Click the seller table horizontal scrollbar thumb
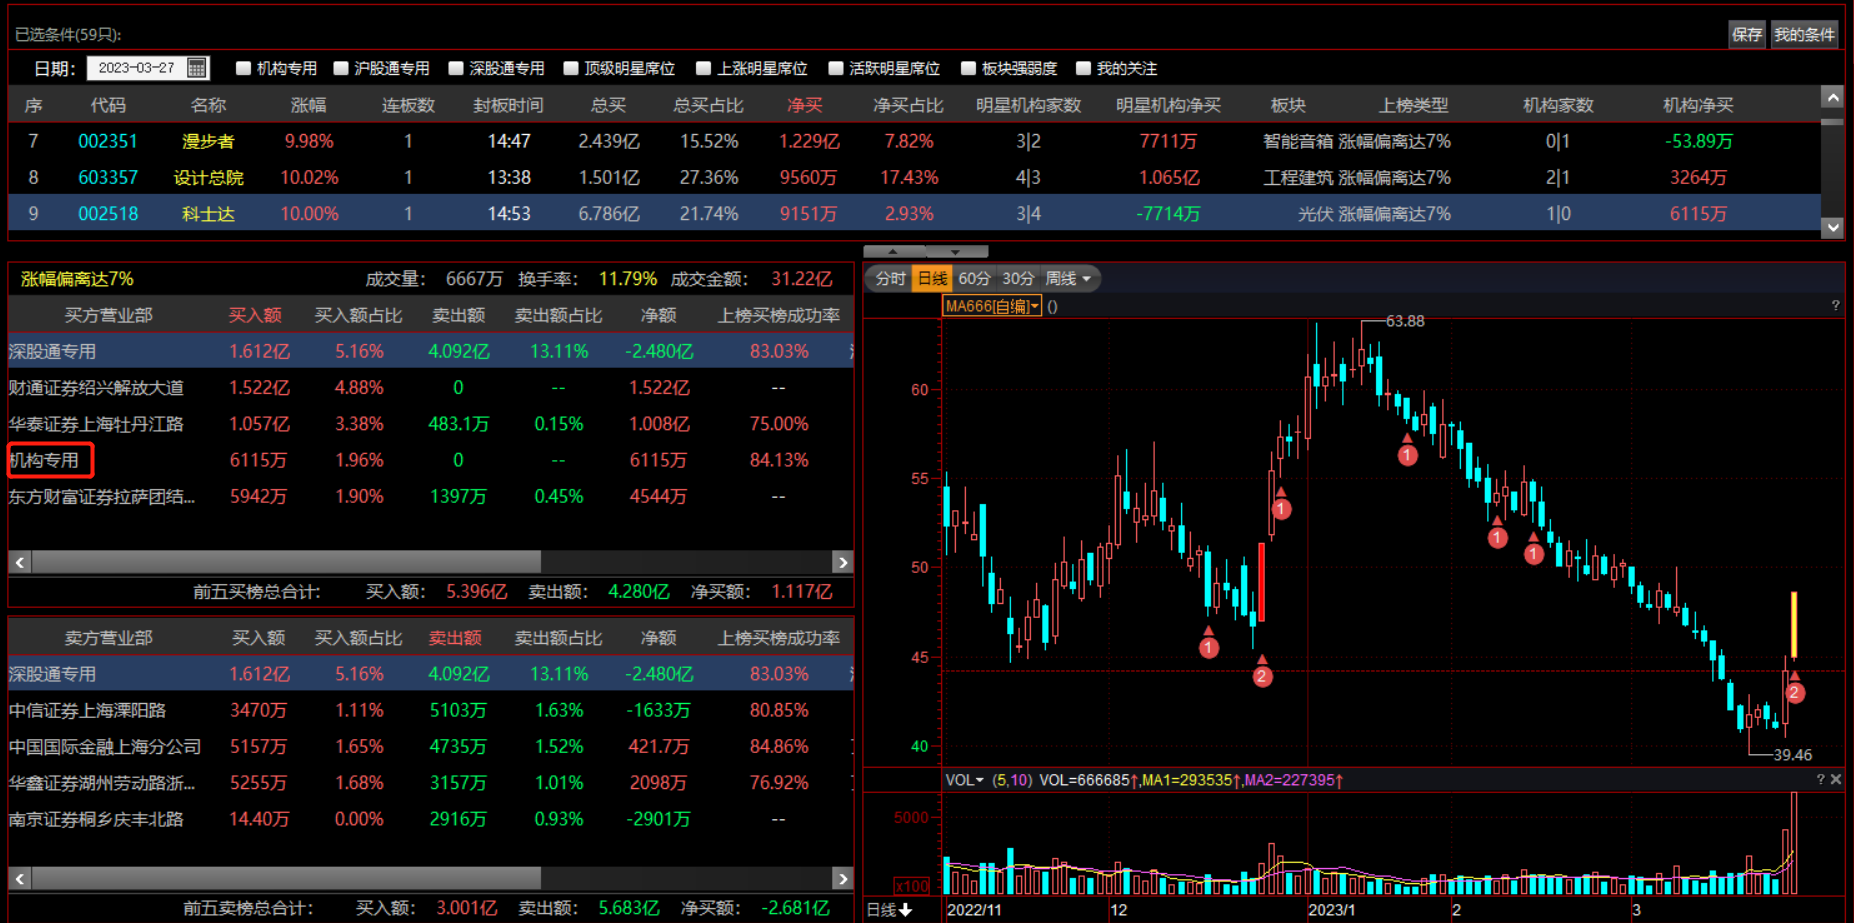This screenshot has height=923, width=1854. (x=286, y=878)
